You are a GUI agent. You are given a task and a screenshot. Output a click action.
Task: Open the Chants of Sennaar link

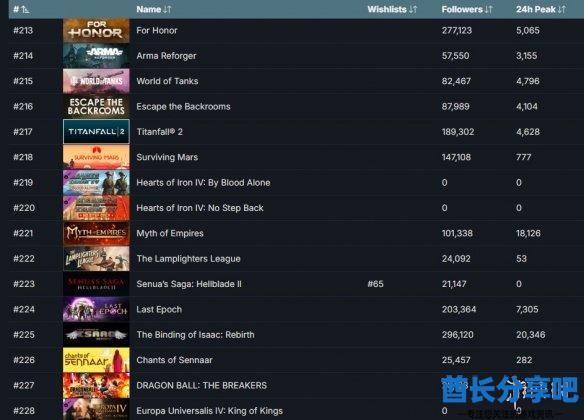point(174,360)
